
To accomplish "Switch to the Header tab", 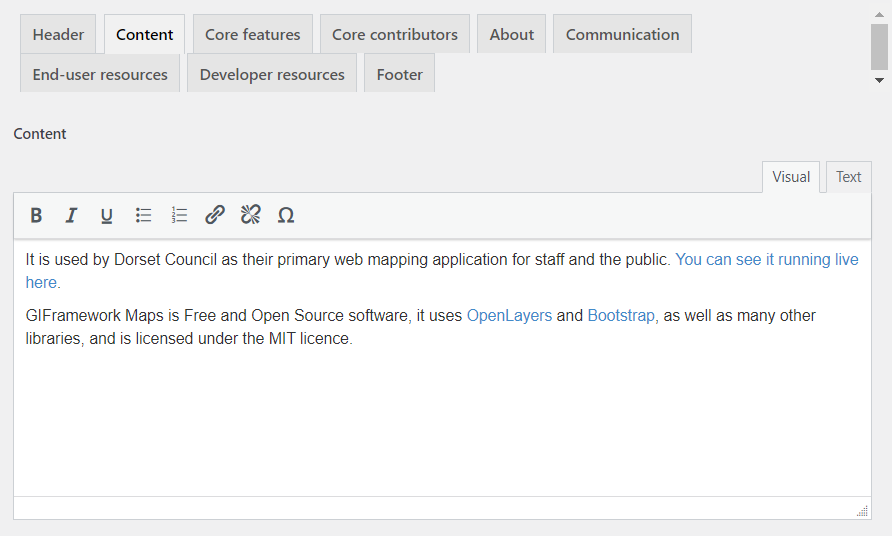I will [x=59, y=34].
